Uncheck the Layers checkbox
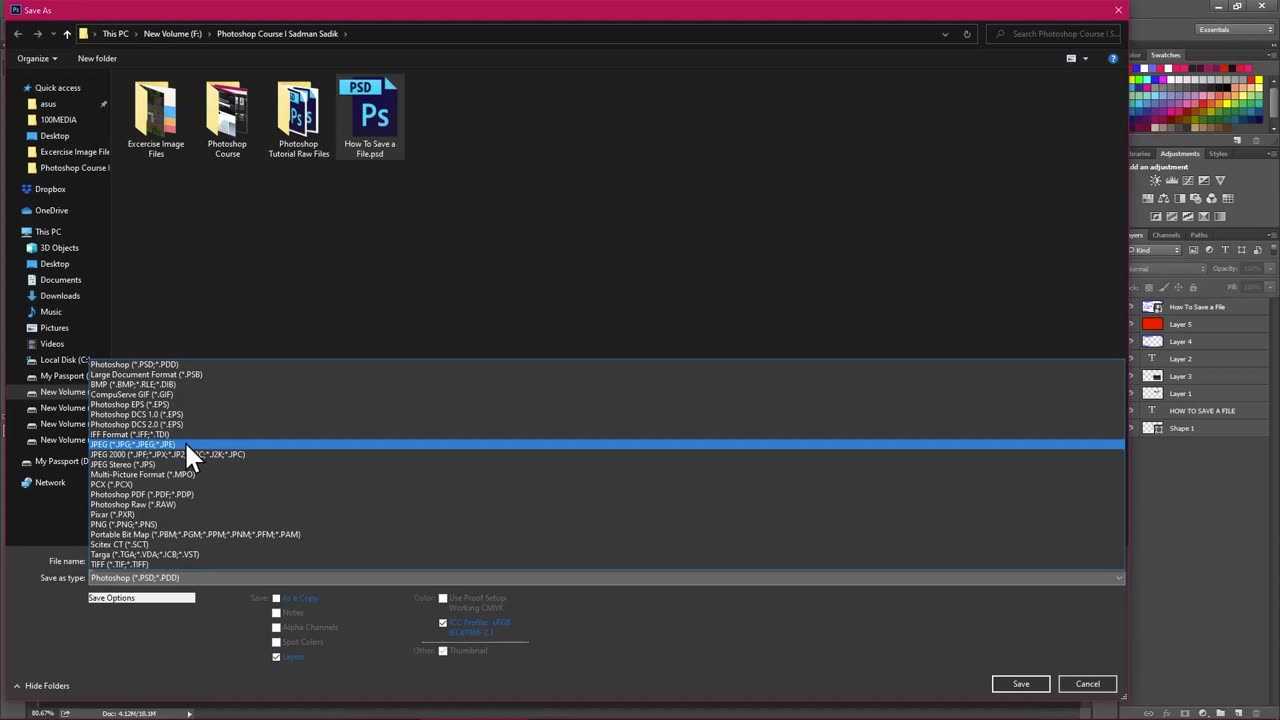Viewport: 1280px width, 720px height. pyautogui.click(x=276, y=657)
